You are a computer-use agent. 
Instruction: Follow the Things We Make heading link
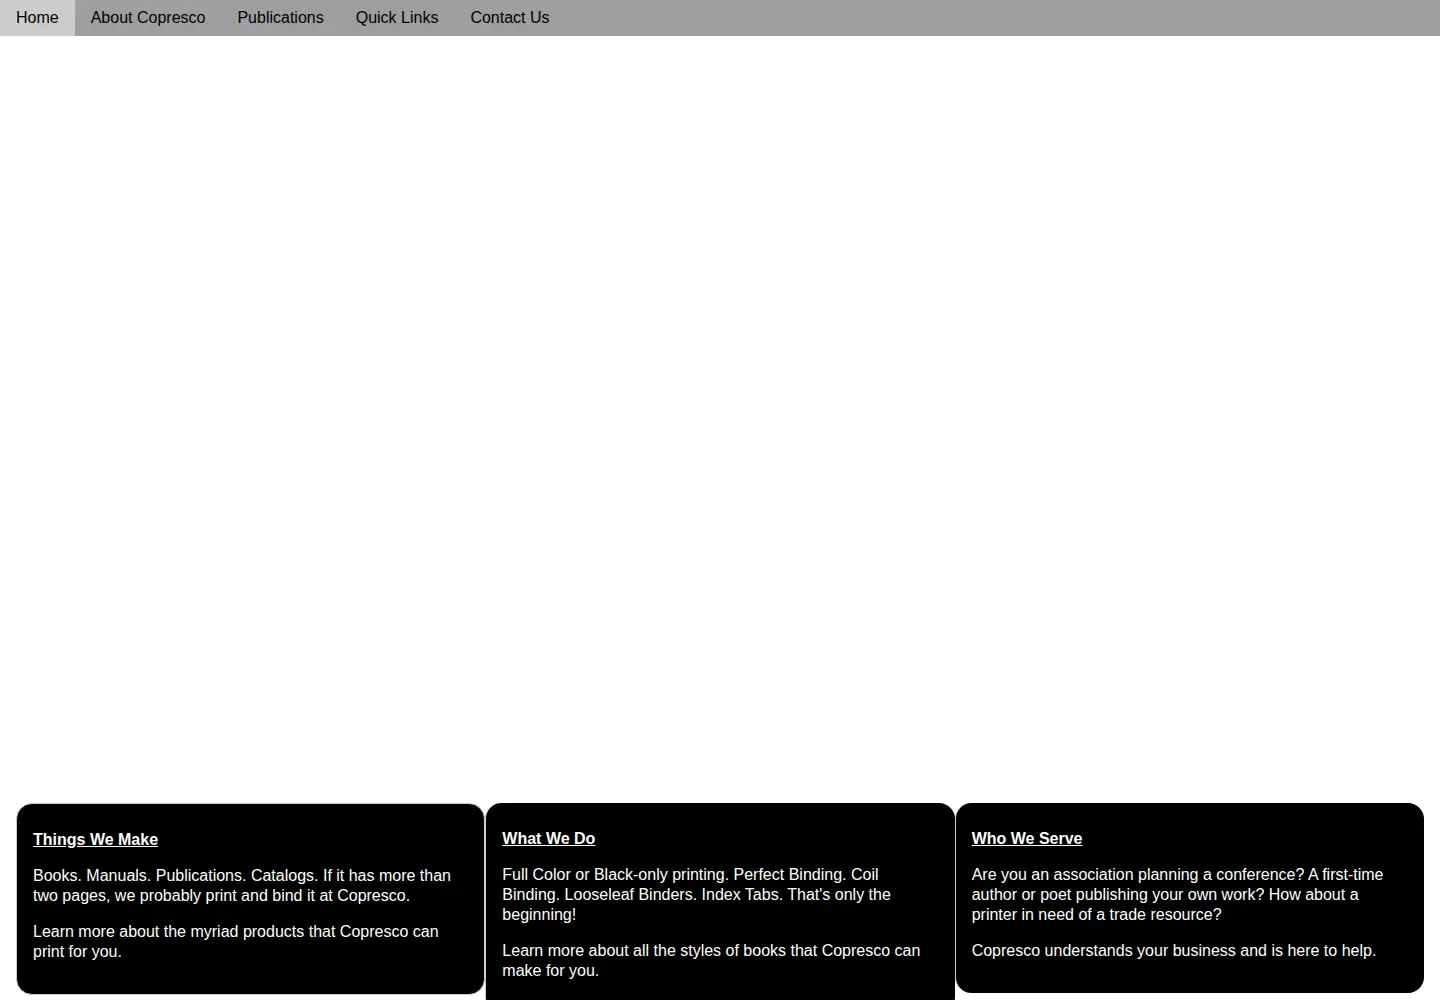click(95, 840)
